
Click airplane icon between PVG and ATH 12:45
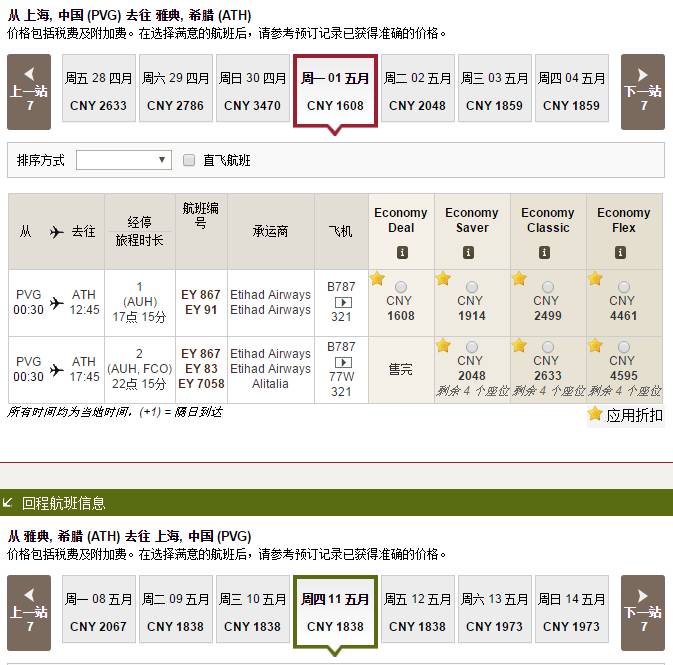[x=56, y=303]
